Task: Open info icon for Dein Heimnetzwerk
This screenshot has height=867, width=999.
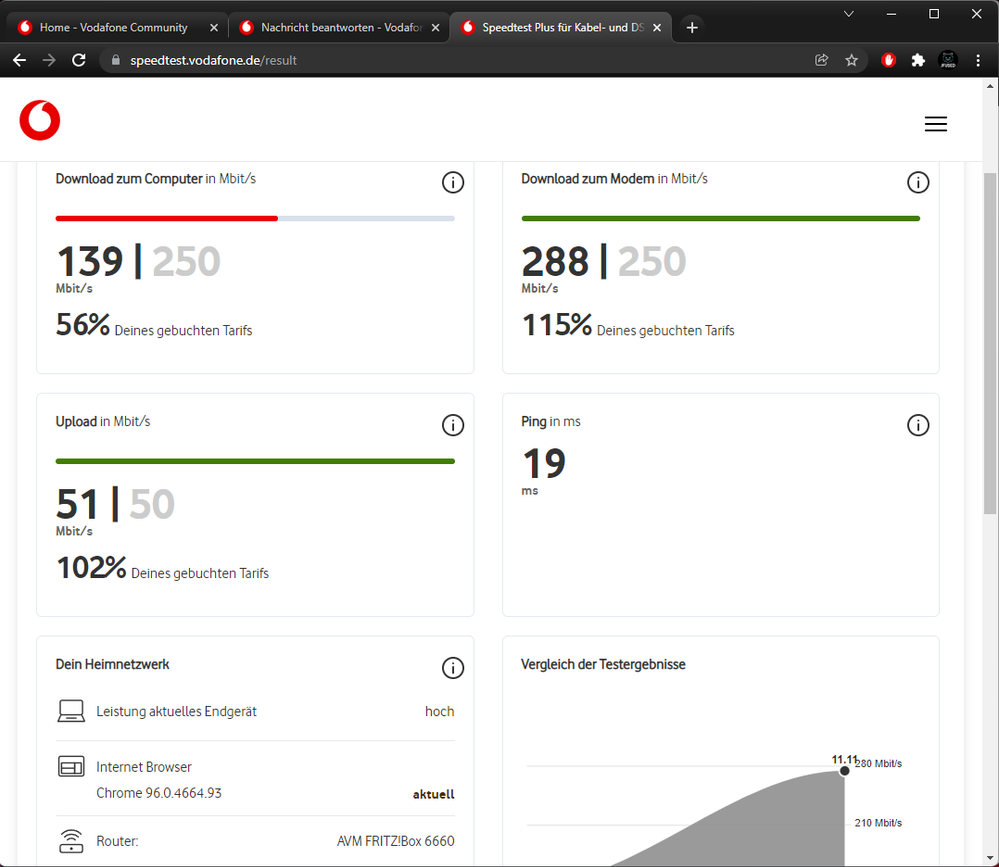Action: coord(453,668)
